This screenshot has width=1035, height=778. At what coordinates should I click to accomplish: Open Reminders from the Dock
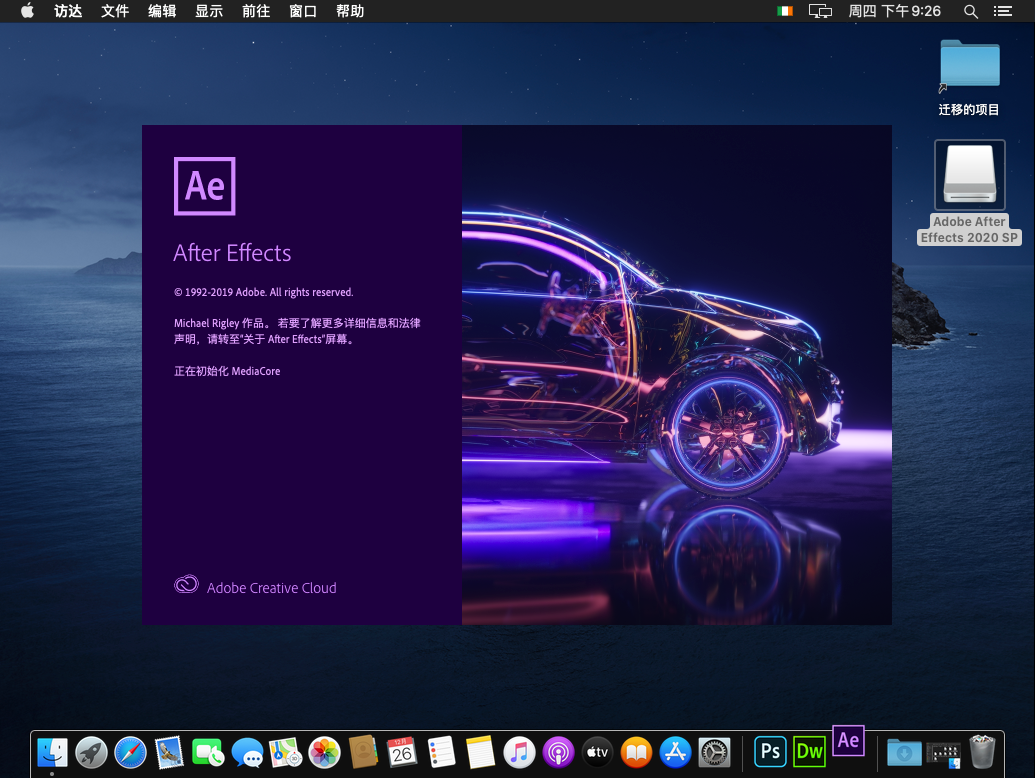(x=441, y=752)
